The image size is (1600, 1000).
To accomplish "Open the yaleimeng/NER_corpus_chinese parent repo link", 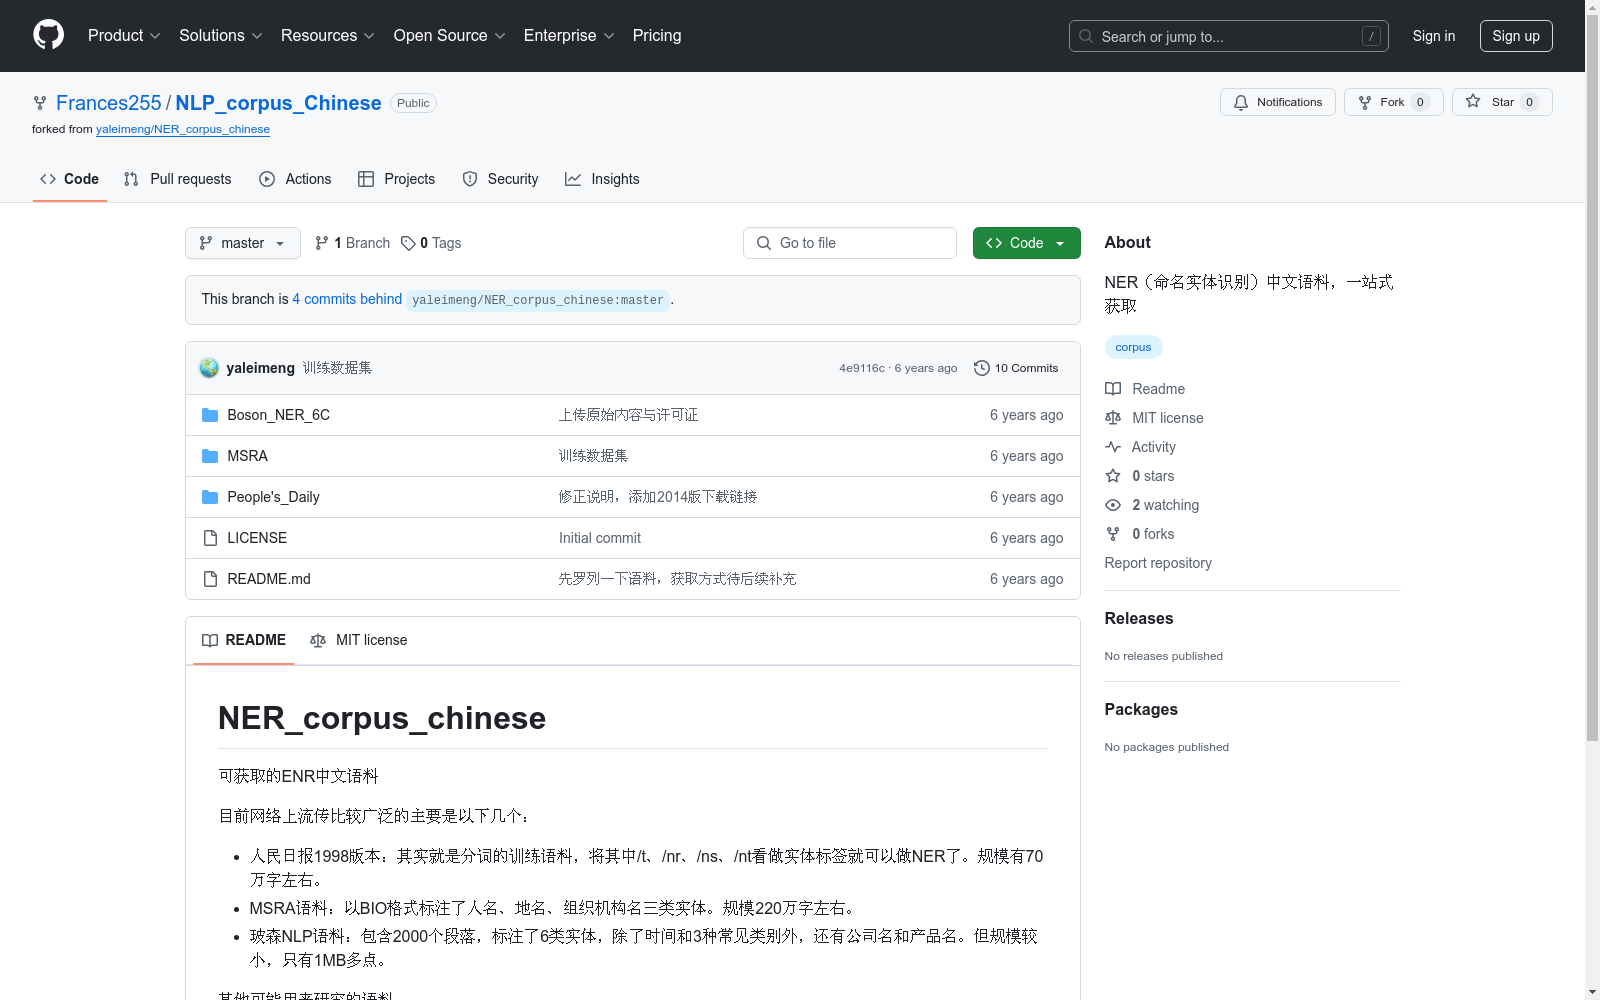I will [183, 129].
